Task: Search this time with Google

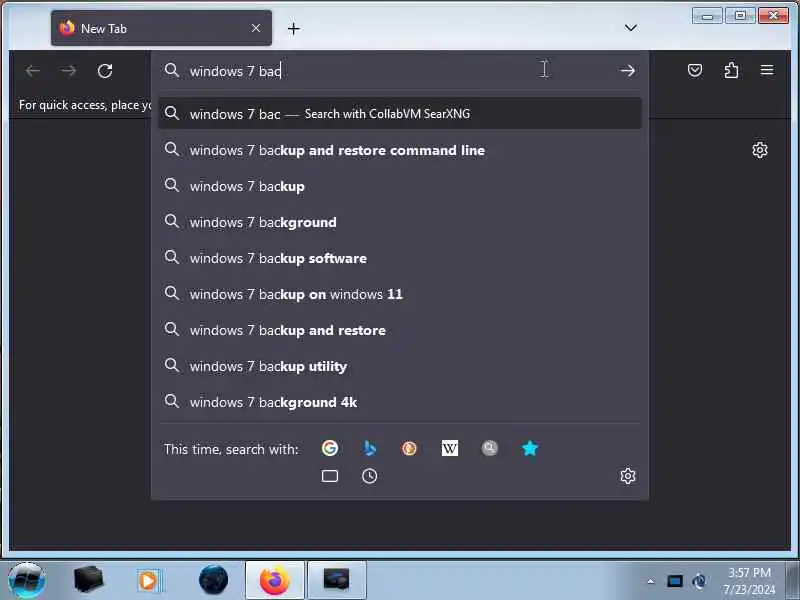Action: click(x=330, y=448)
